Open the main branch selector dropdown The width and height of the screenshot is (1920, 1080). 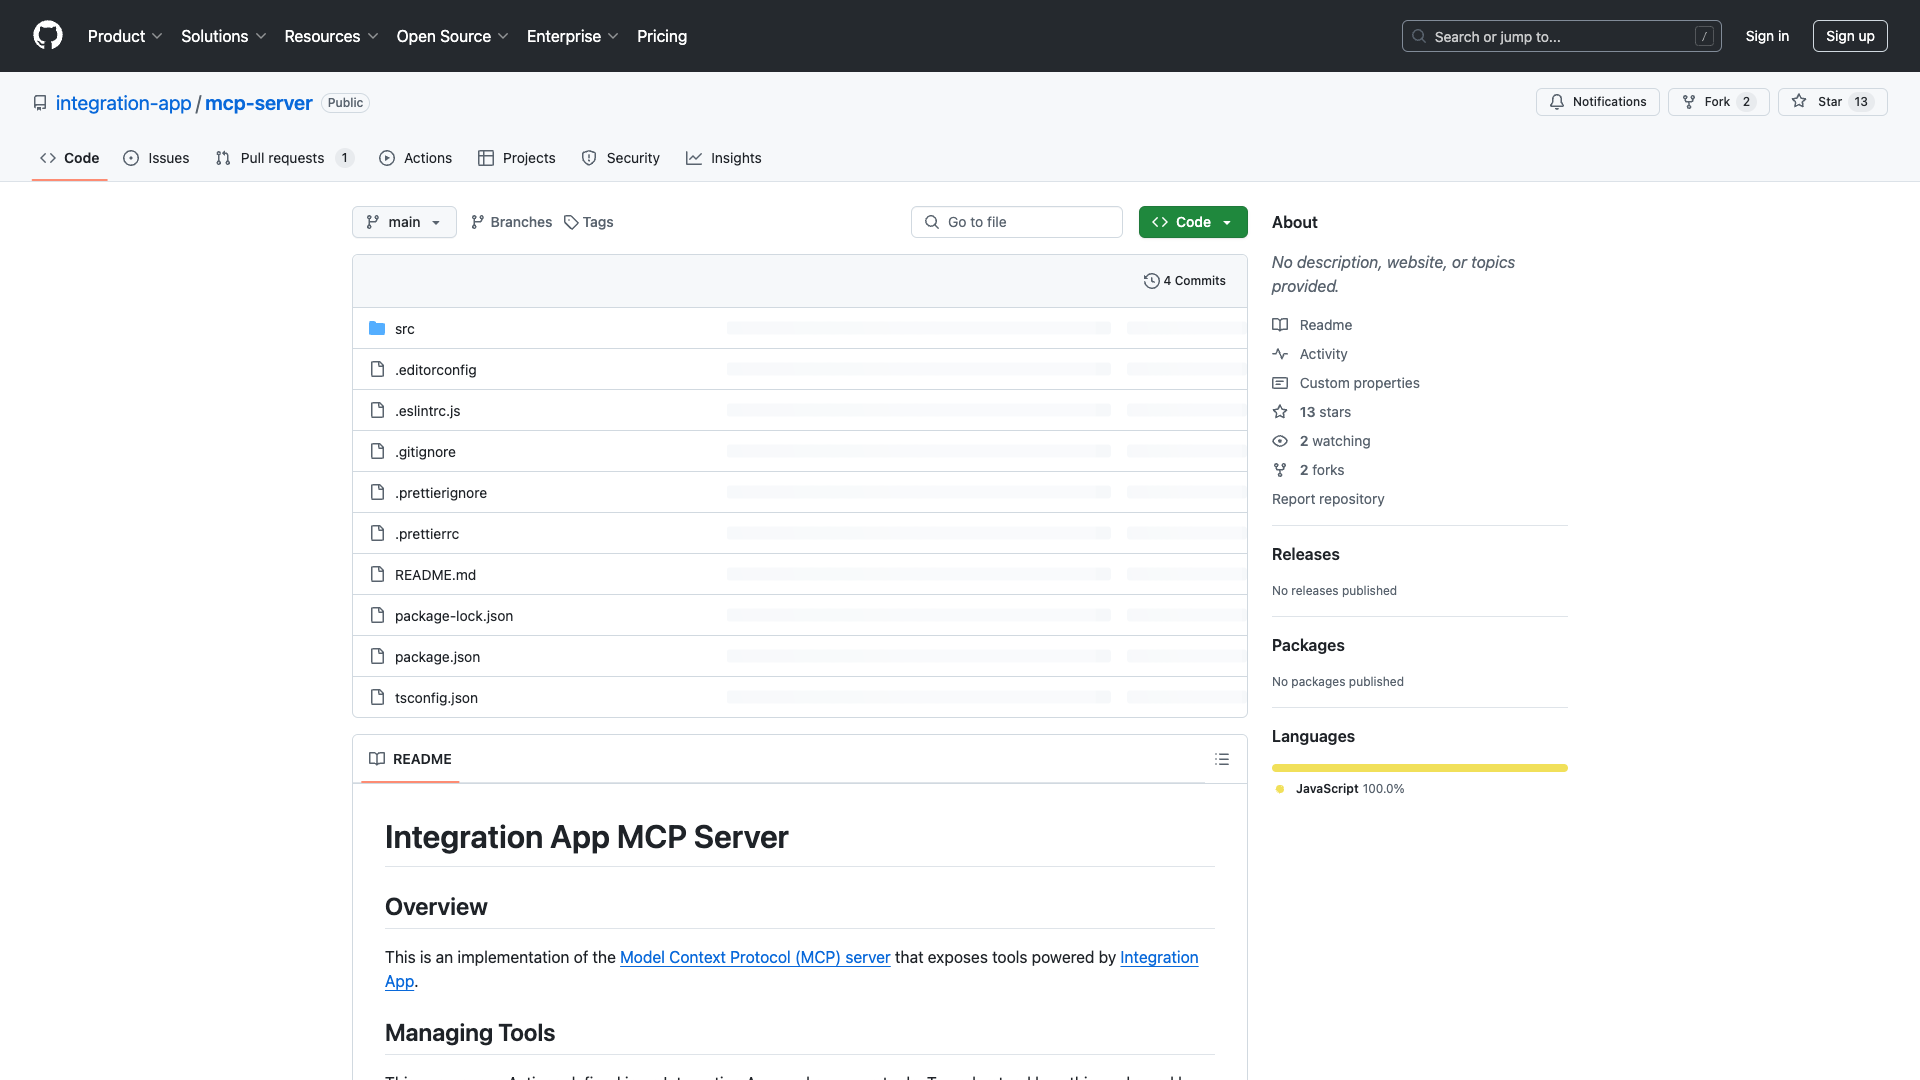click(x=404, y=222)
